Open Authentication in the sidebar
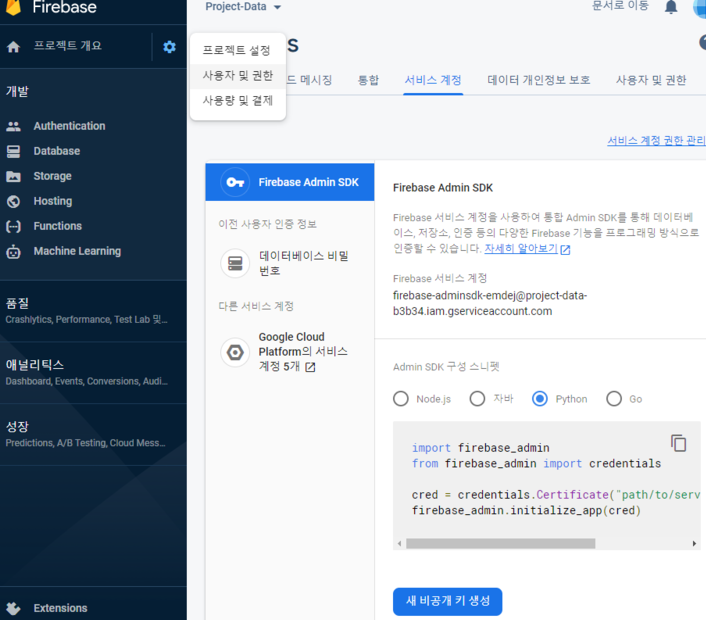The image size is (706, 620). pyautogui.click(x=69, y=126)
